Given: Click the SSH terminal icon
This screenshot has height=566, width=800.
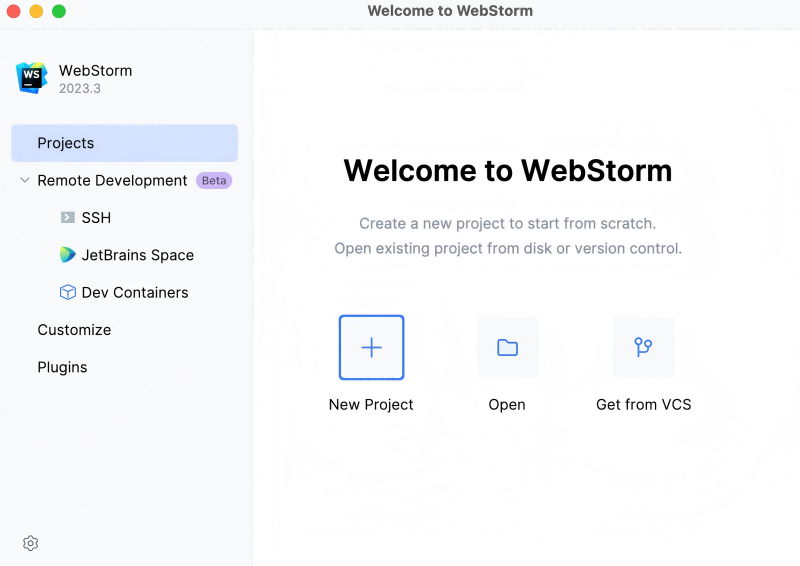Looking at the screenshot, I should click(x=67, y=218).
